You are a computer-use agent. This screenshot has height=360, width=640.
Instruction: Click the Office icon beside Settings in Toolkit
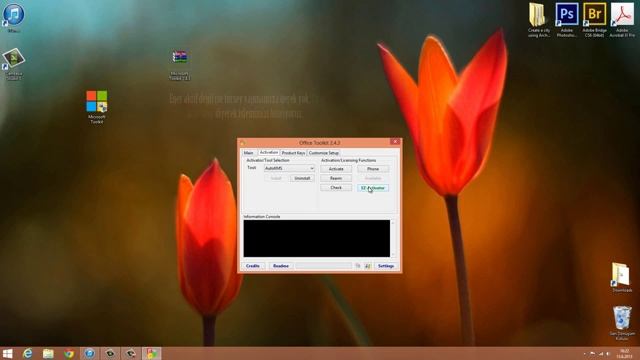coord(368,266)
